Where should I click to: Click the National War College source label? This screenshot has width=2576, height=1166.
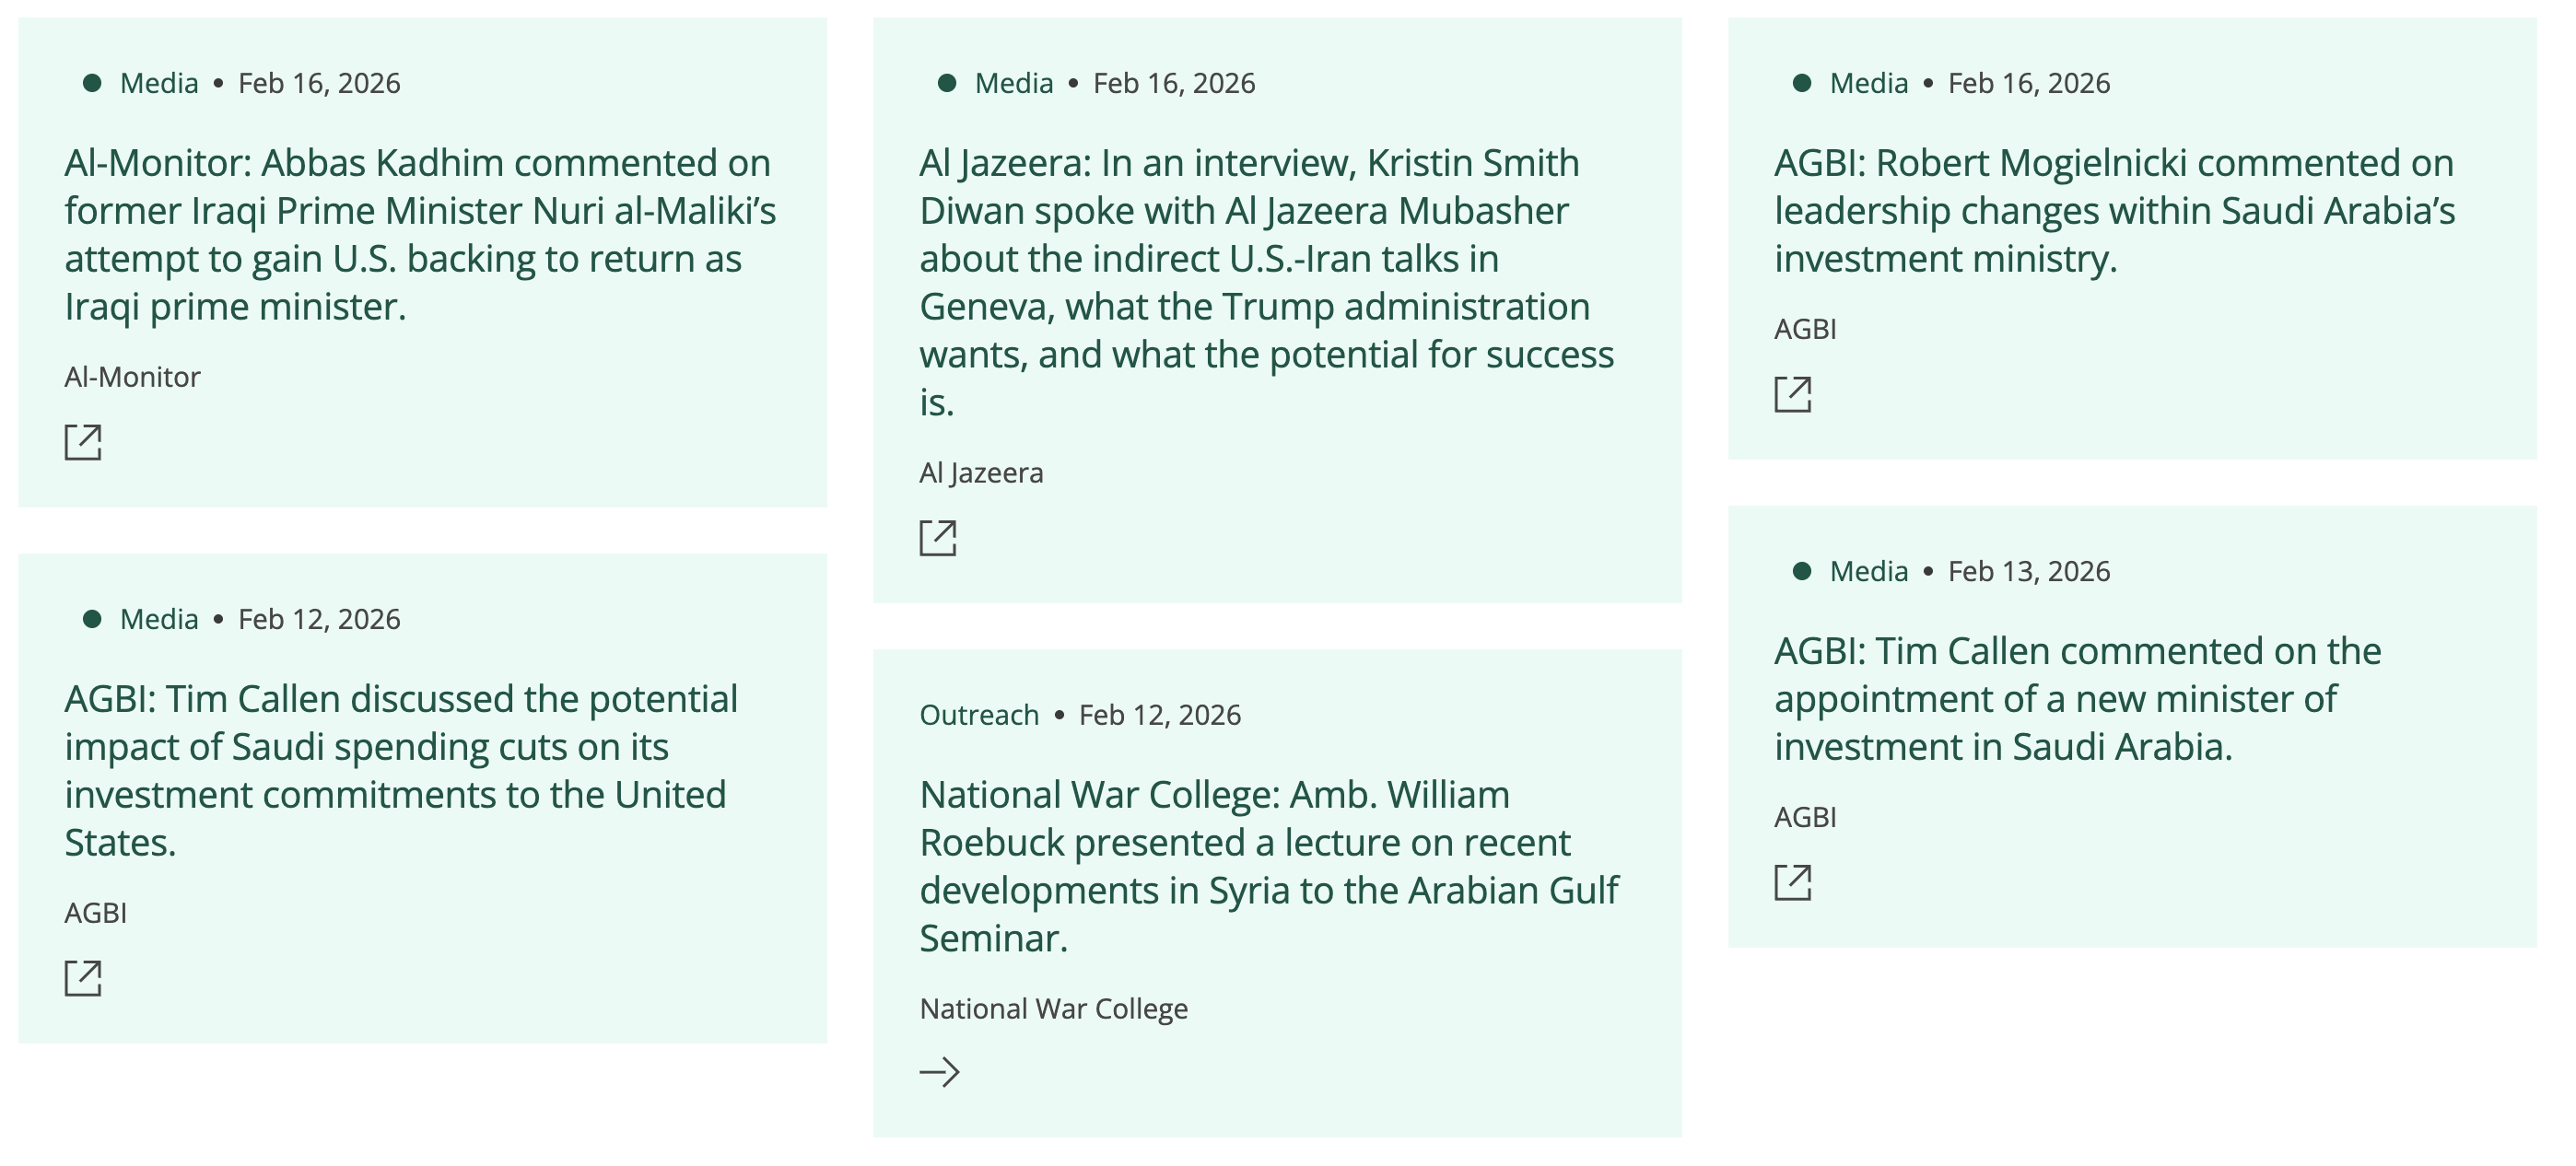click(x=1053, y=1008)
